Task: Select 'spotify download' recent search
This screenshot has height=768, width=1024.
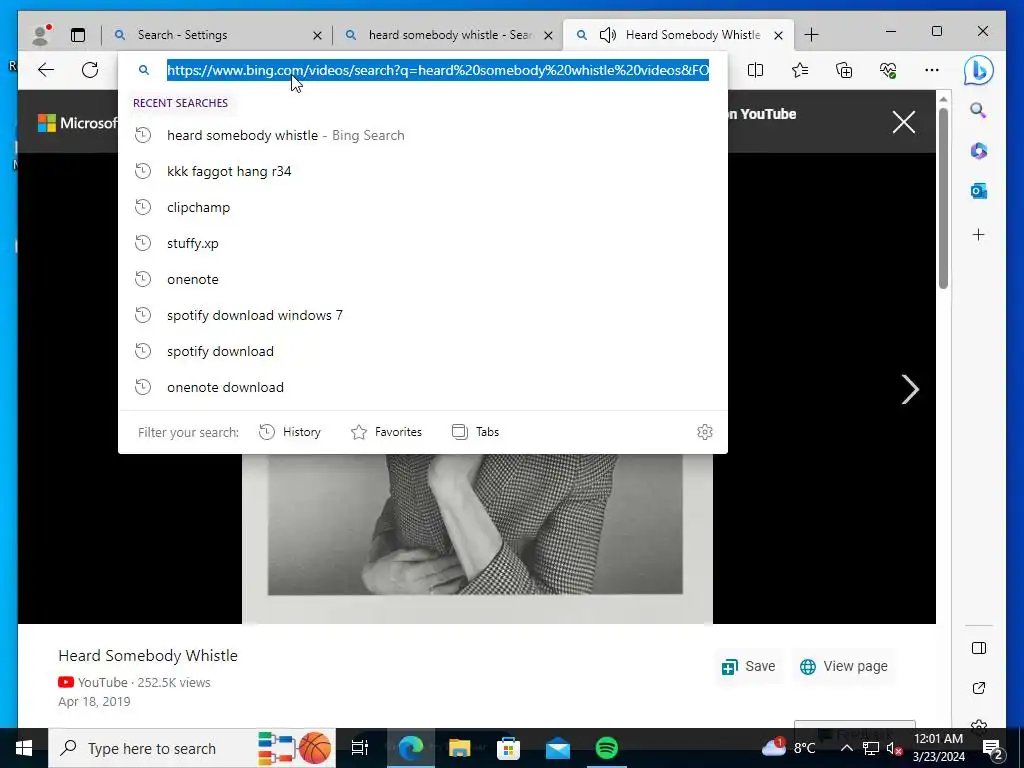Action: point(423,351)
